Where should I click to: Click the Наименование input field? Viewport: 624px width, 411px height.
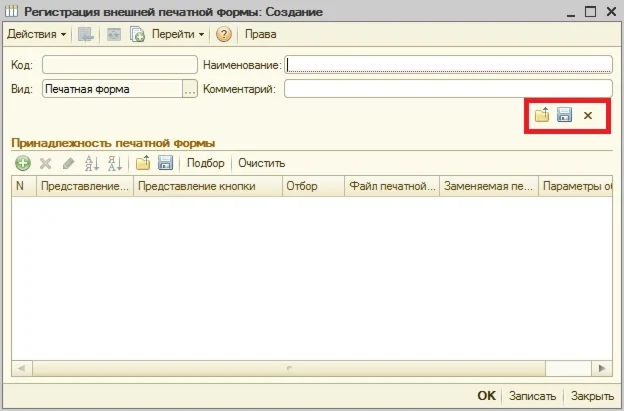click(448, 64)
